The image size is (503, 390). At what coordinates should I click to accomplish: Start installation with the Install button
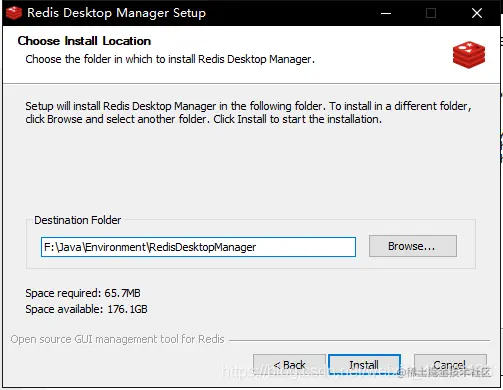point(364,365)
